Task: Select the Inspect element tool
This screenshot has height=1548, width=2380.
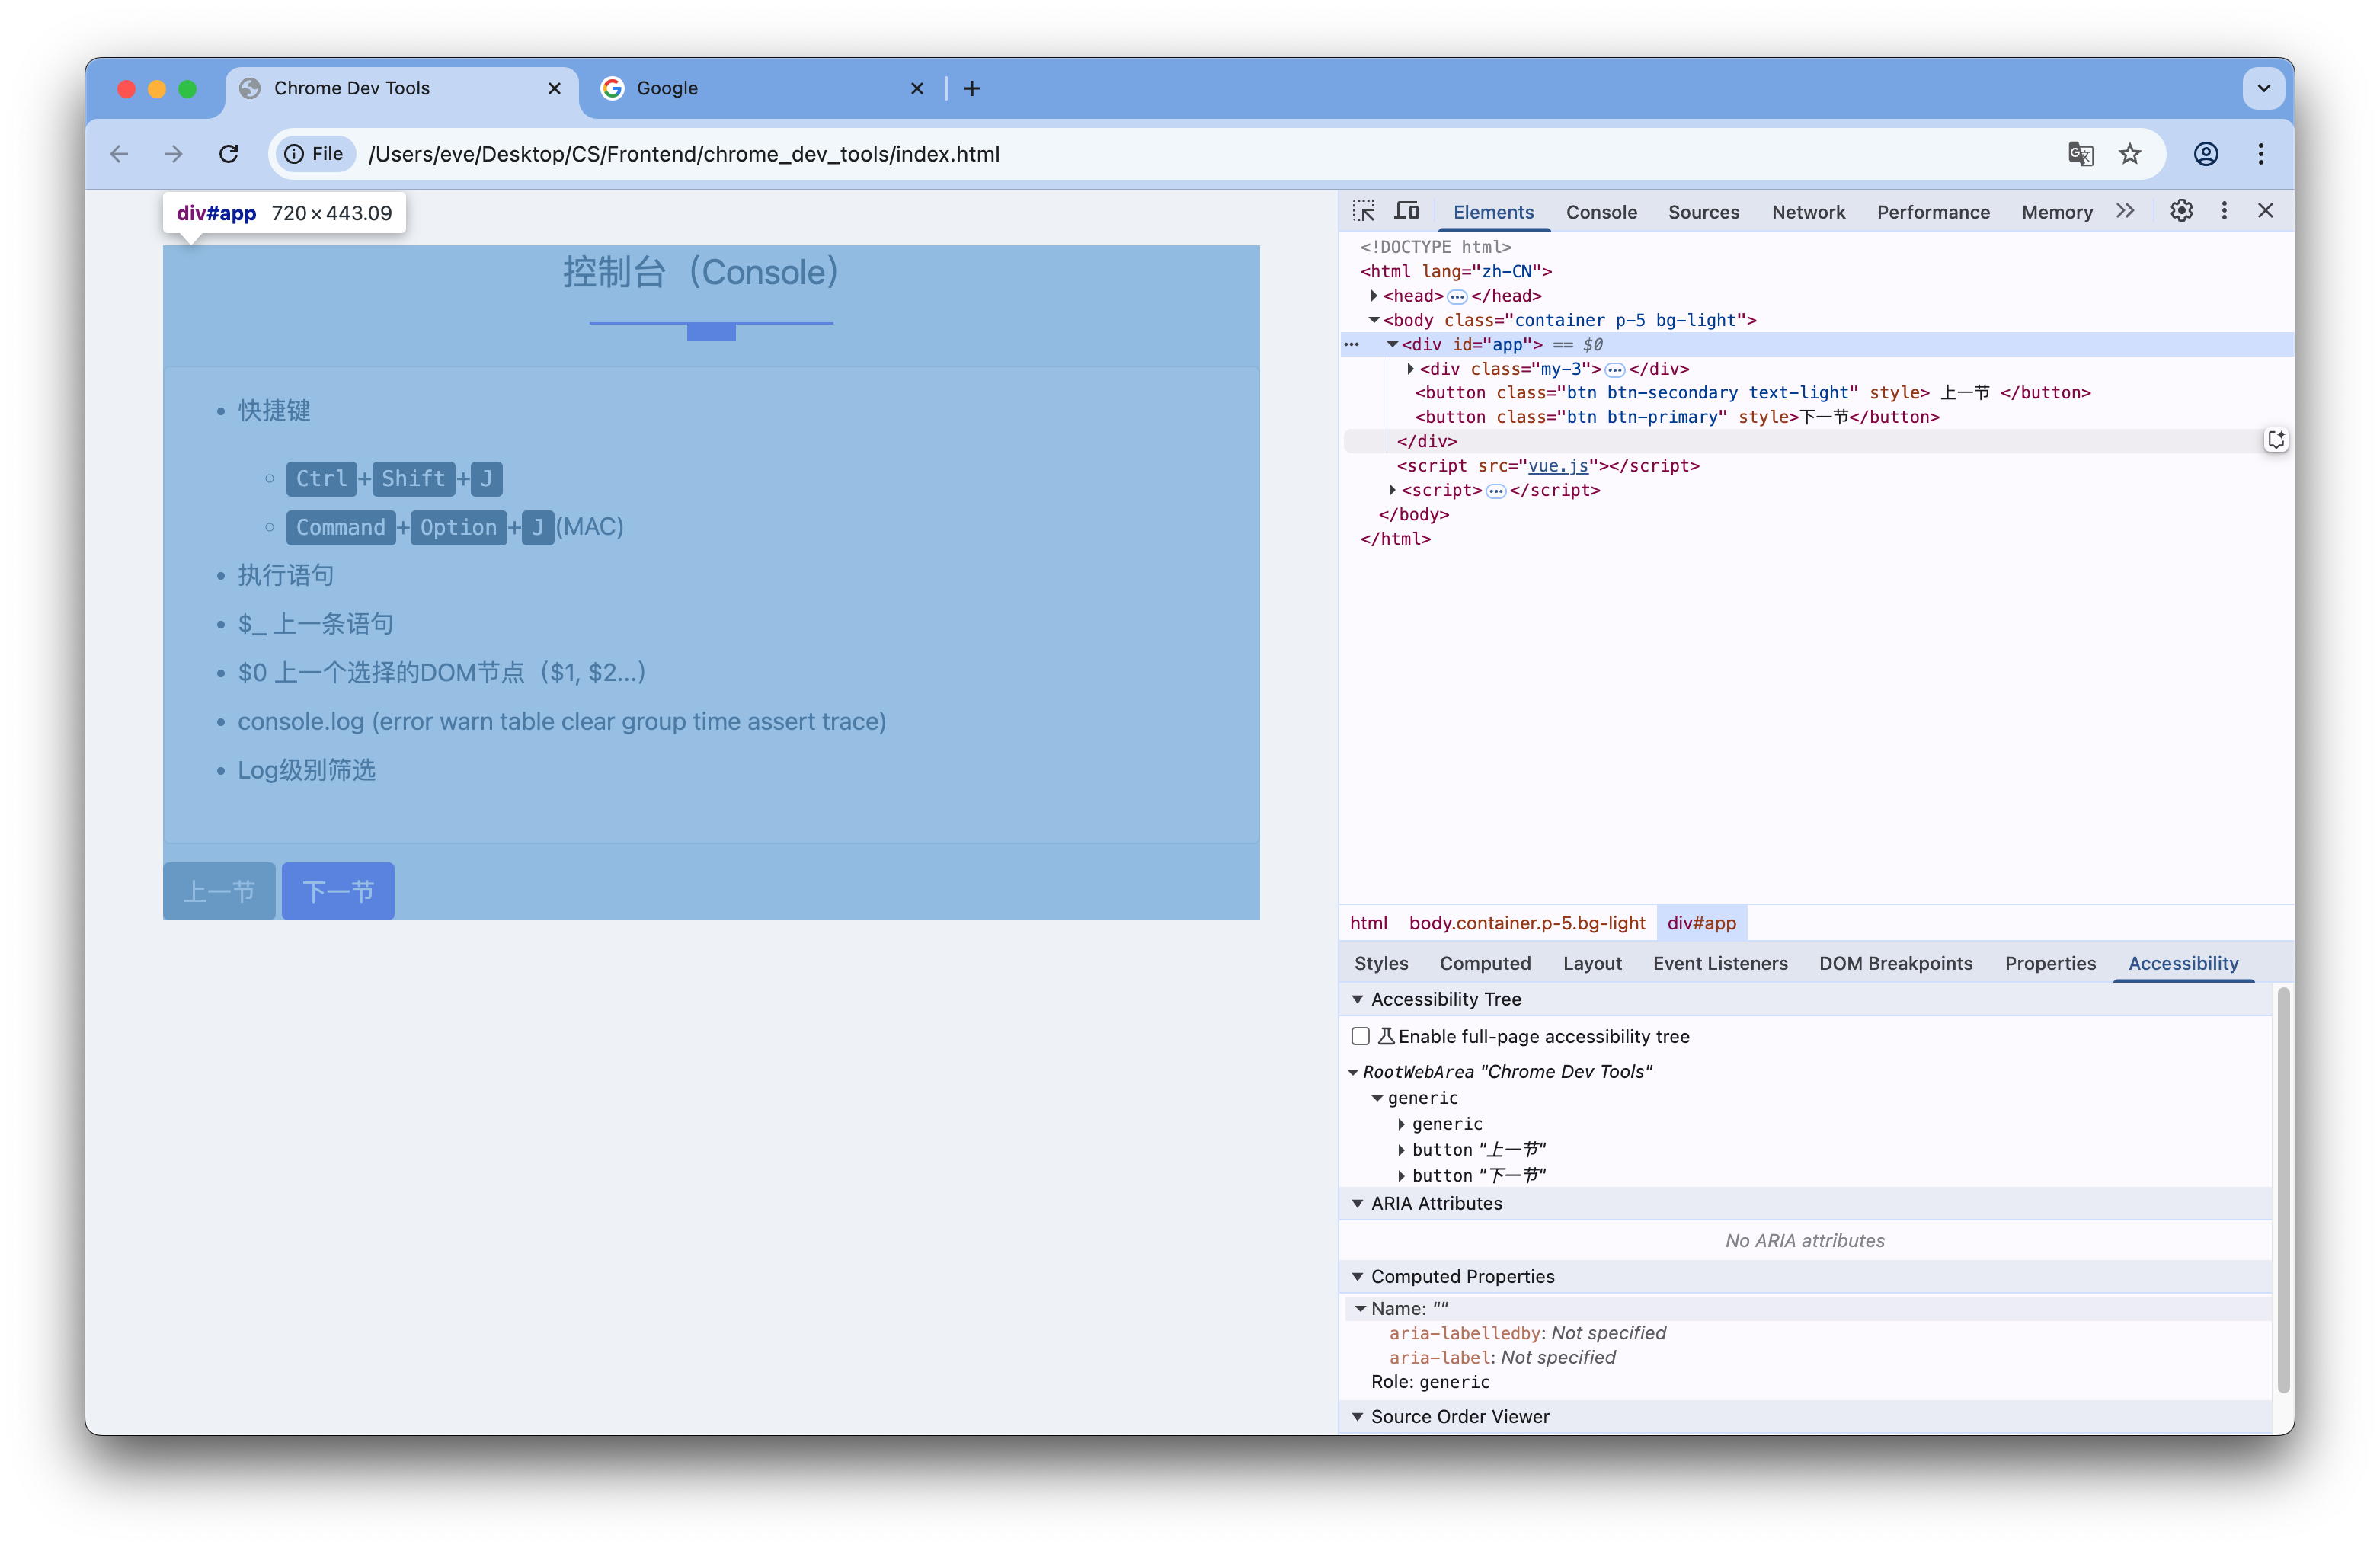Action: [1363, 211]
